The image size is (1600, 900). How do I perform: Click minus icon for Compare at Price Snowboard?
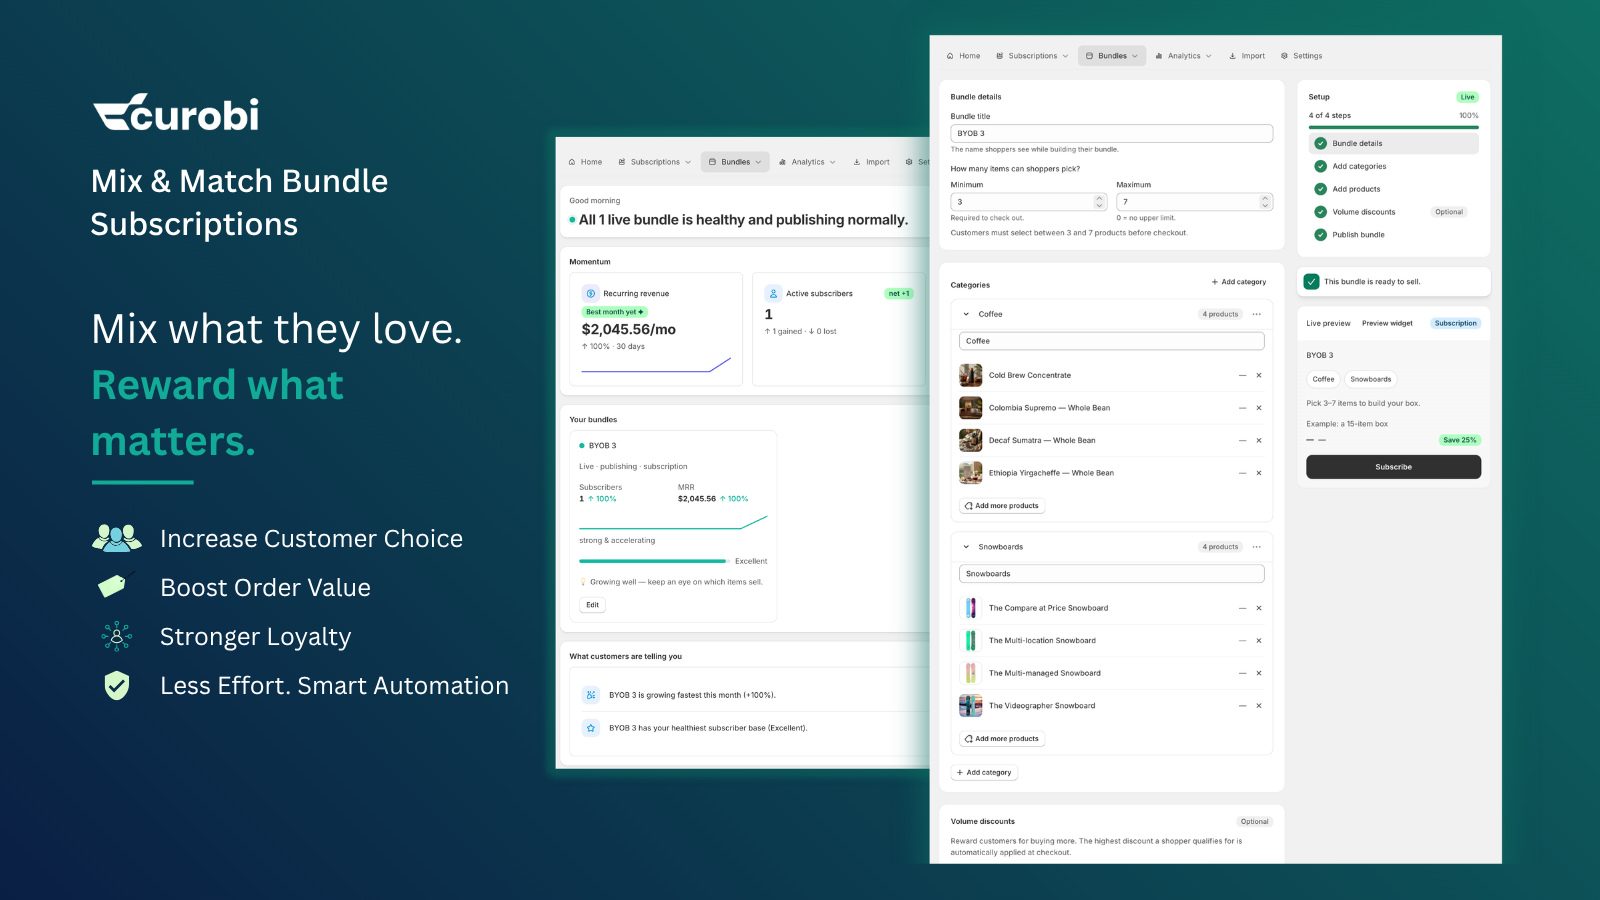click(1243, 608)
